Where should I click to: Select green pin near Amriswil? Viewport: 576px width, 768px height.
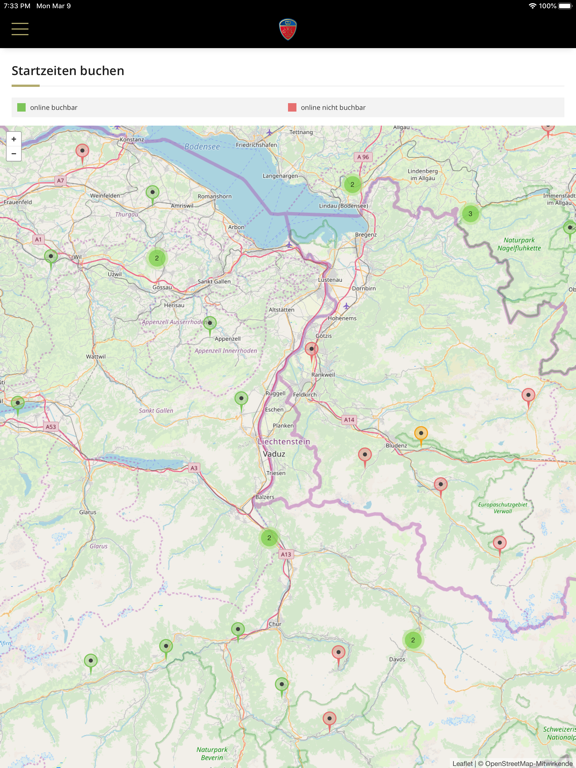point(152,194)
